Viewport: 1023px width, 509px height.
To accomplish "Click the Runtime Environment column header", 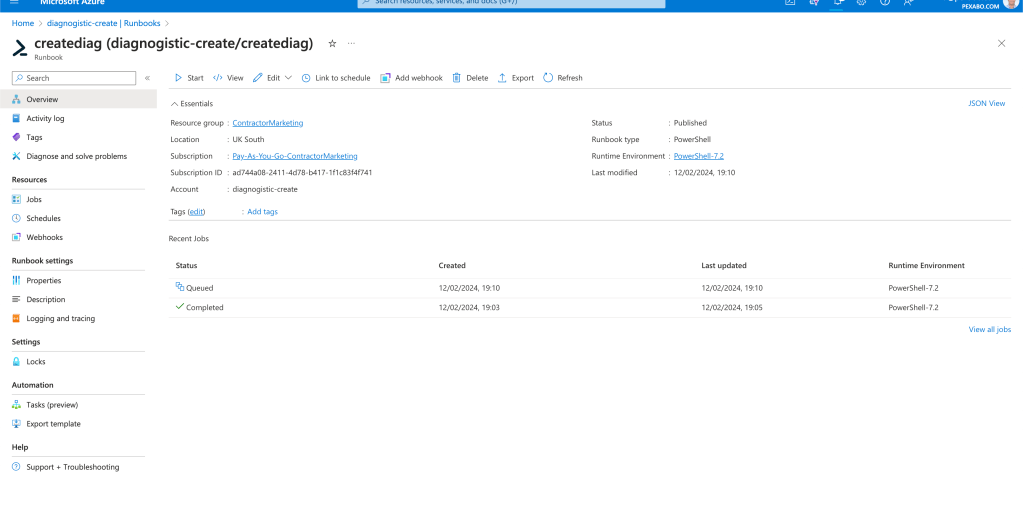I will 926,266.
